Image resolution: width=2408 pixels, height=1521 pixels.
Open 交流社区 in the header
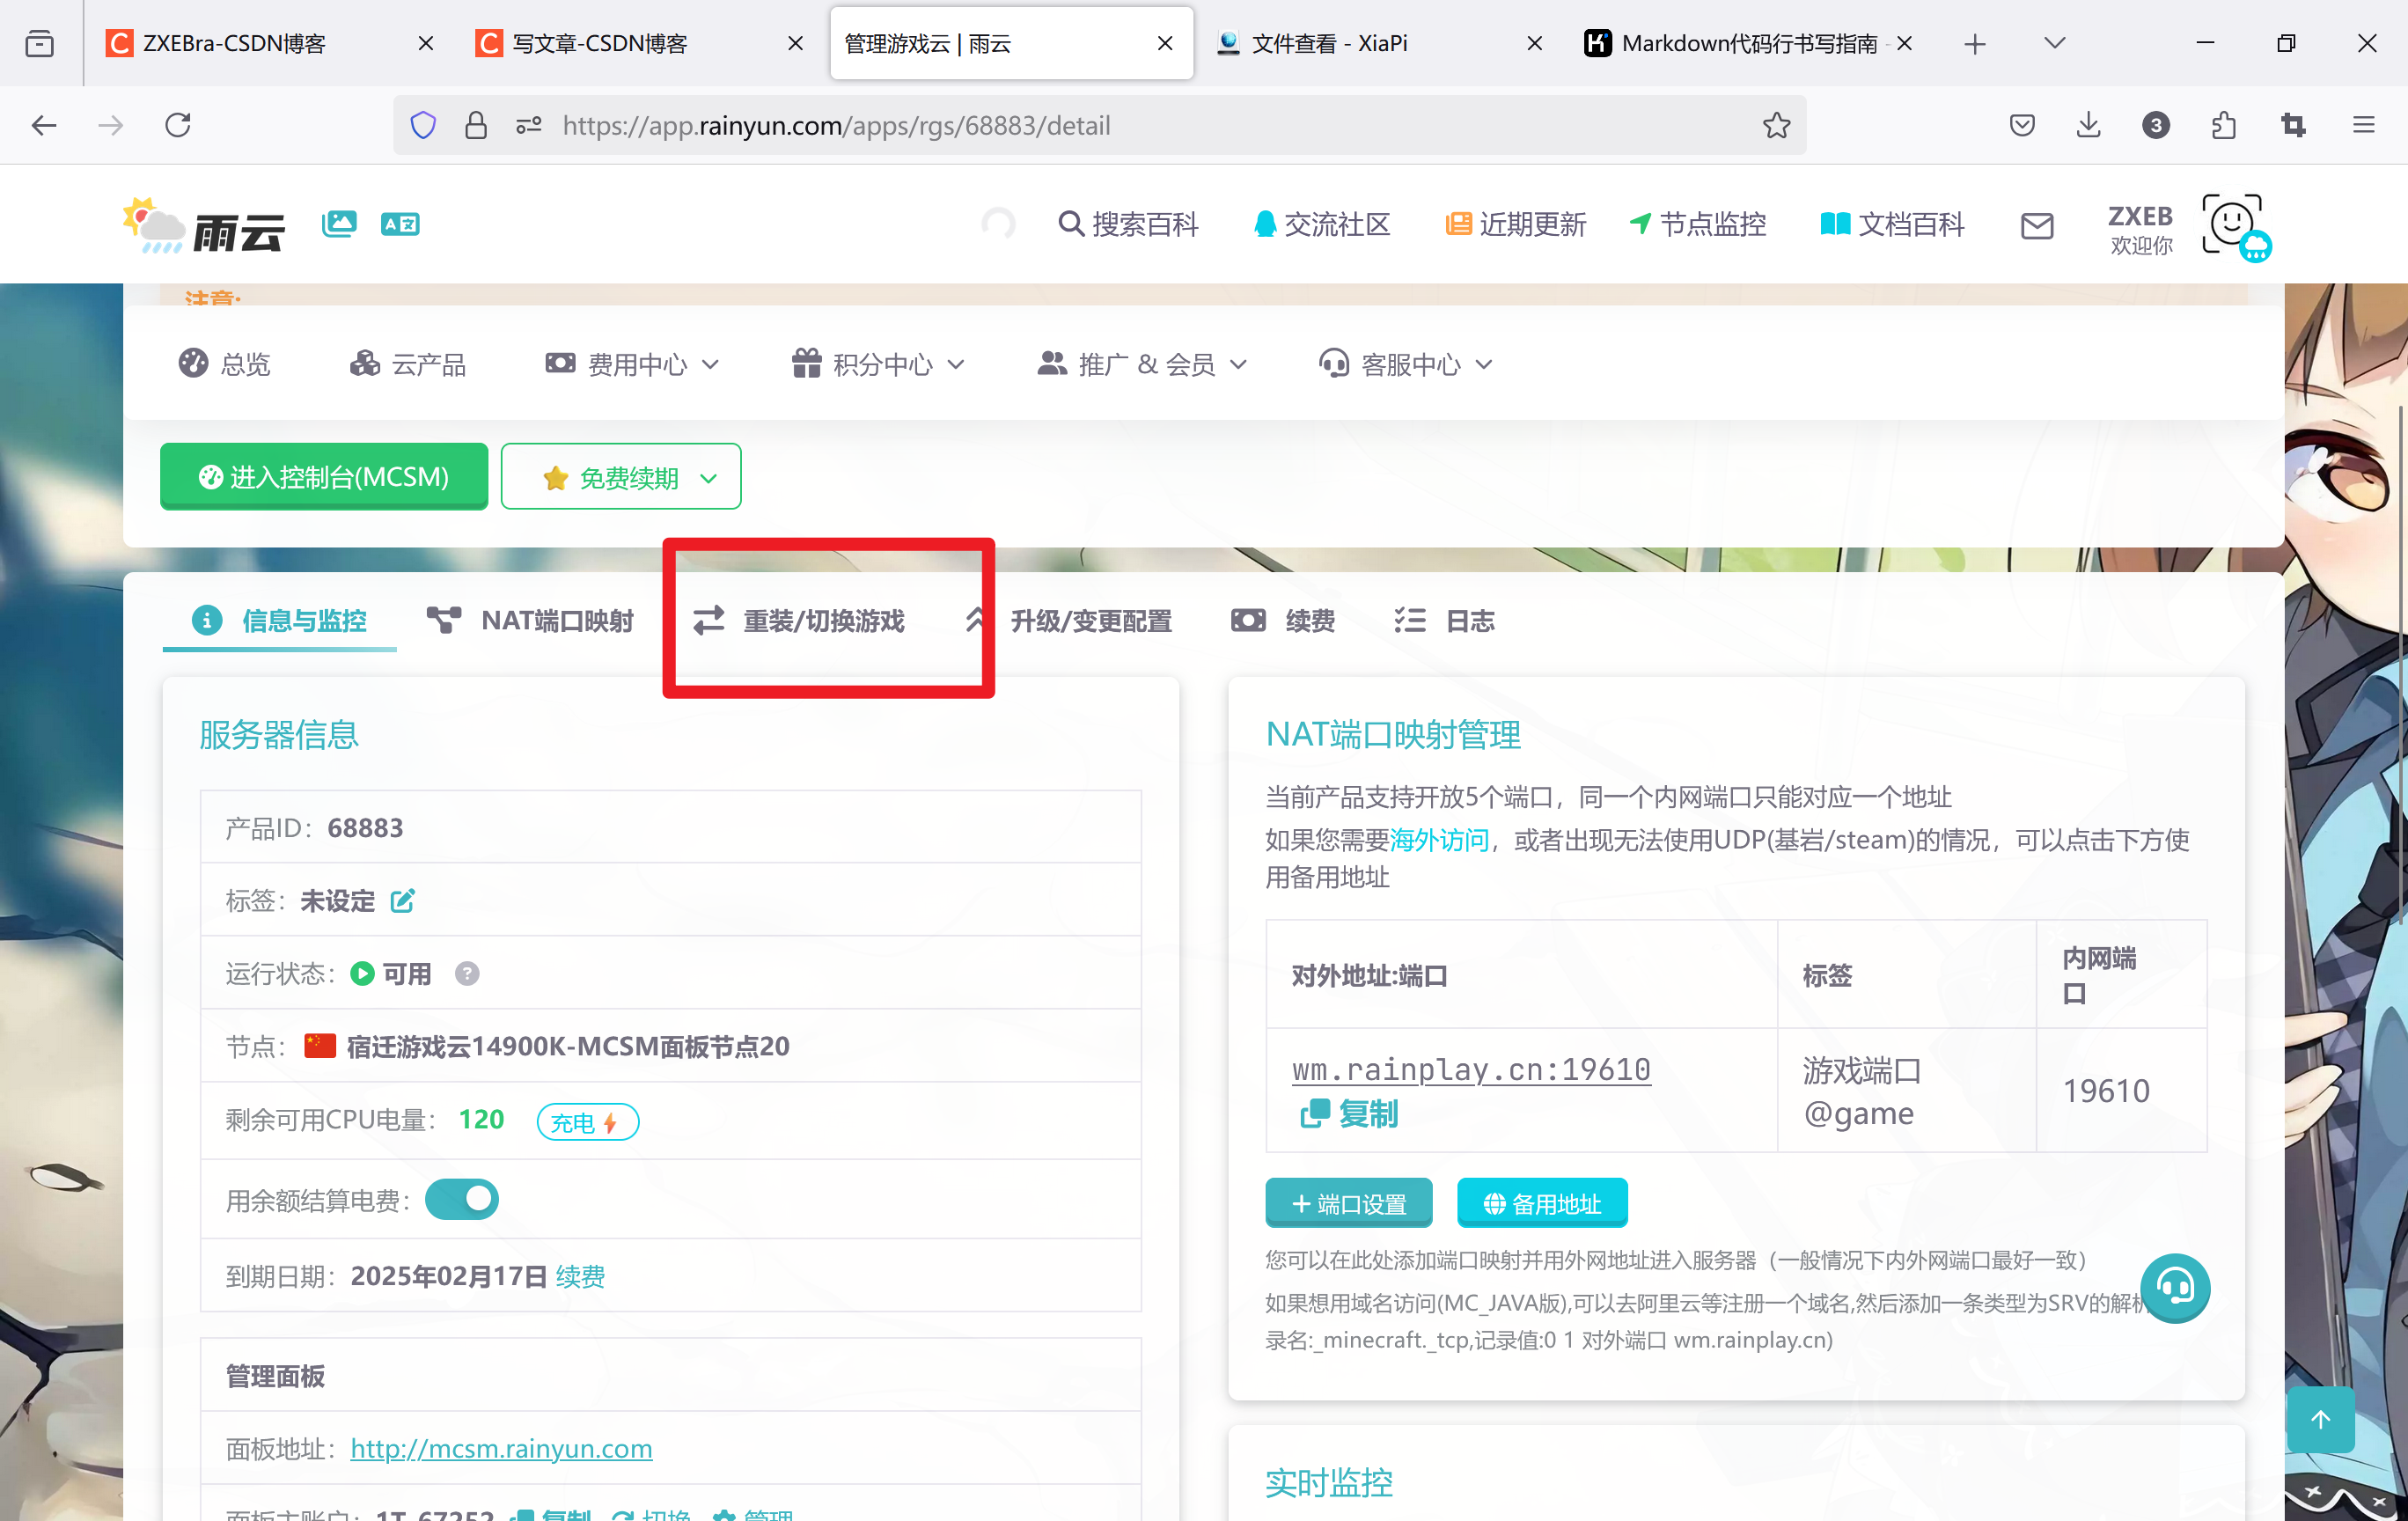(1322, 224)
